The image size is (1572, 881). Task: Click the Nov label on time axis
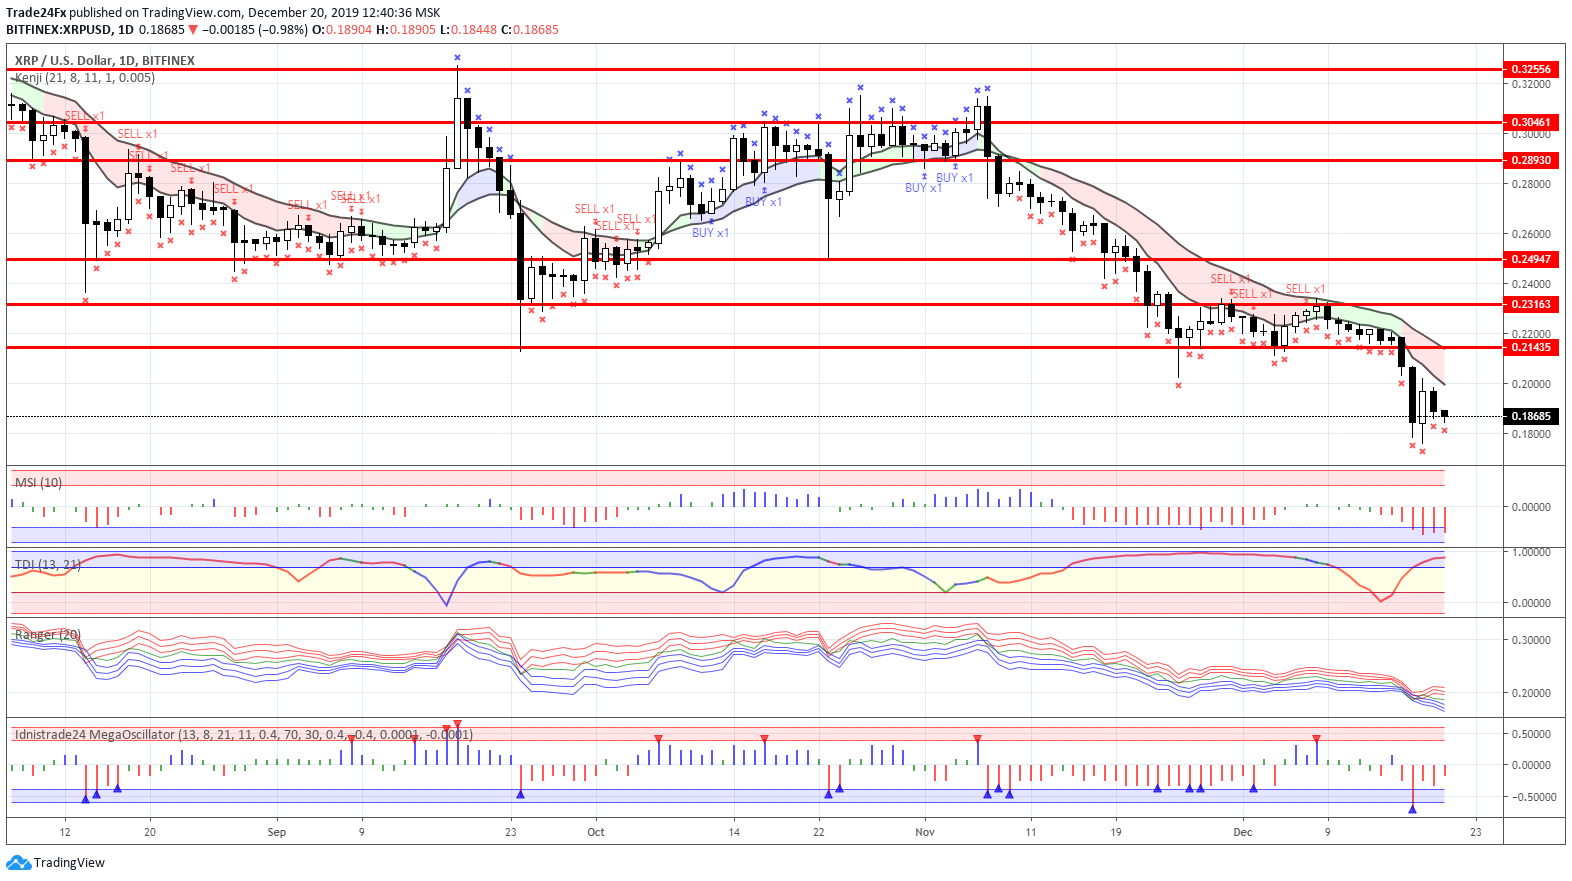[925, 832]
